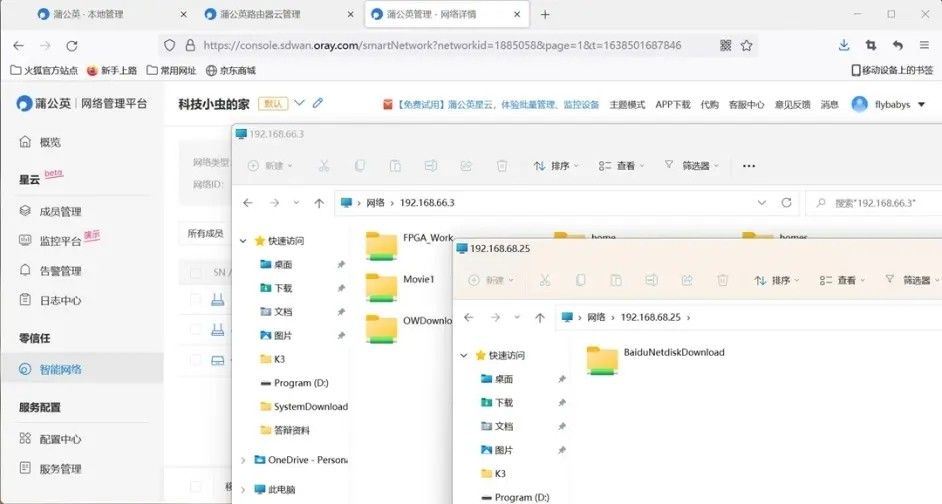The height and width of the screenshot is (504, 942).
Task: Expand the OneDrive tree node
Action: coord(243,460)
